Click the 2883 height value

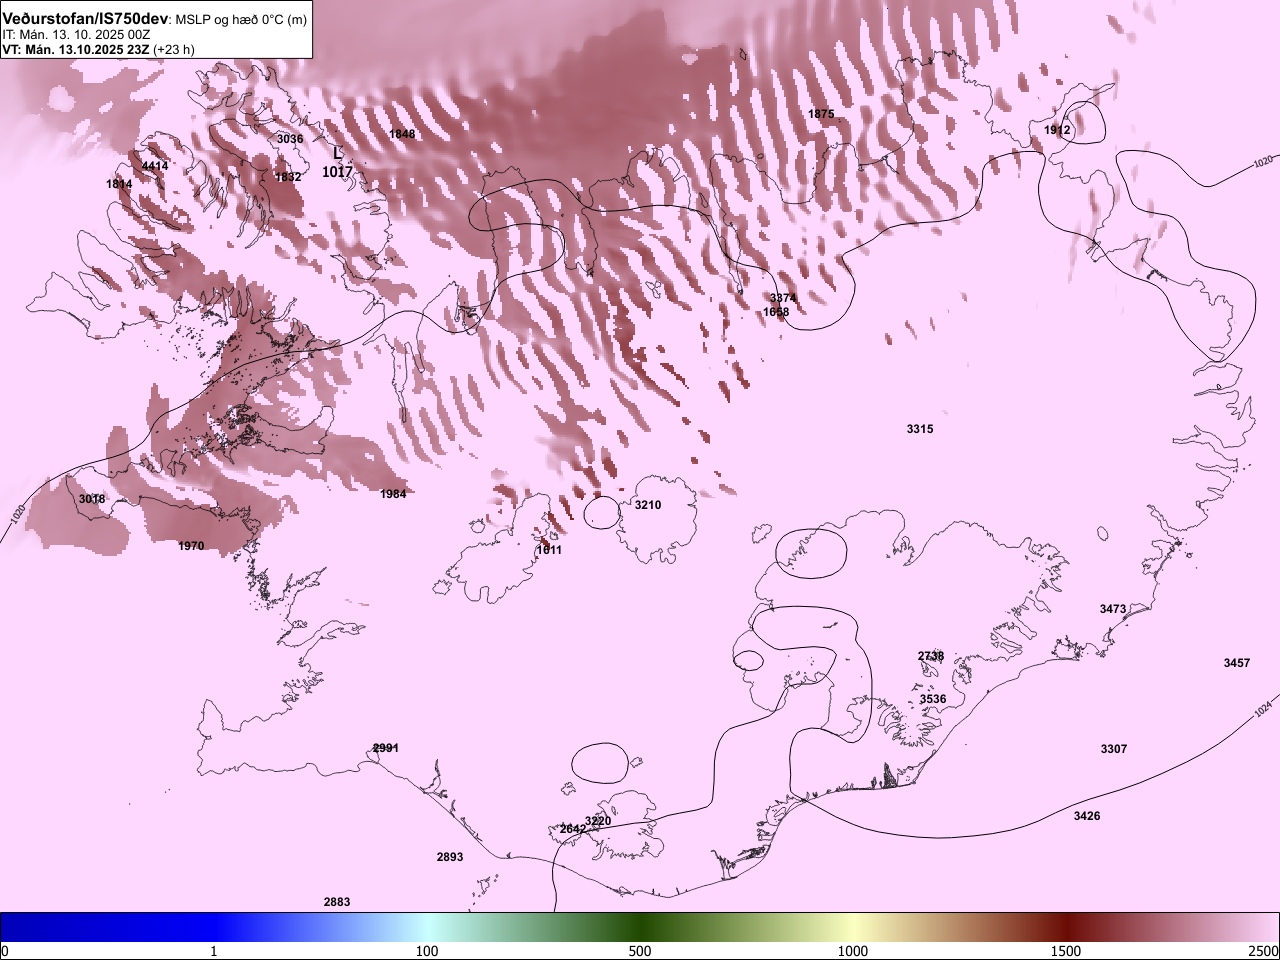click(337, 902)
